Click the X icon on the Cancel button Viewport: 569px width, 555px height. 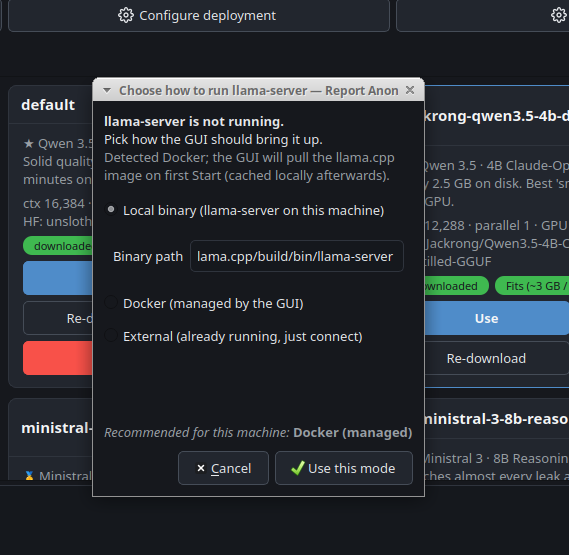(x=201, y=468)
